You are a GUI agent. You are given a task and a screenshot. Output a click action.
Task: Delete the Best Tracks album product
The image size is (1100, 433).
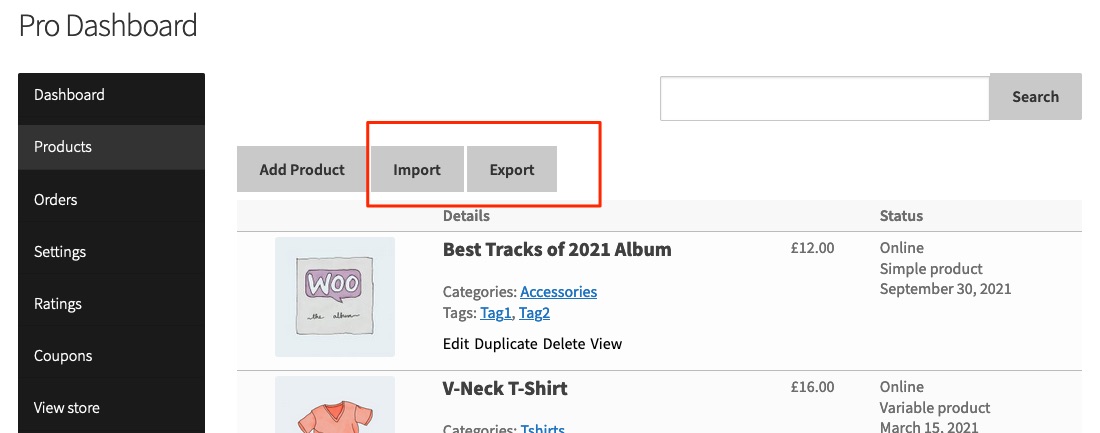[564, 344]
